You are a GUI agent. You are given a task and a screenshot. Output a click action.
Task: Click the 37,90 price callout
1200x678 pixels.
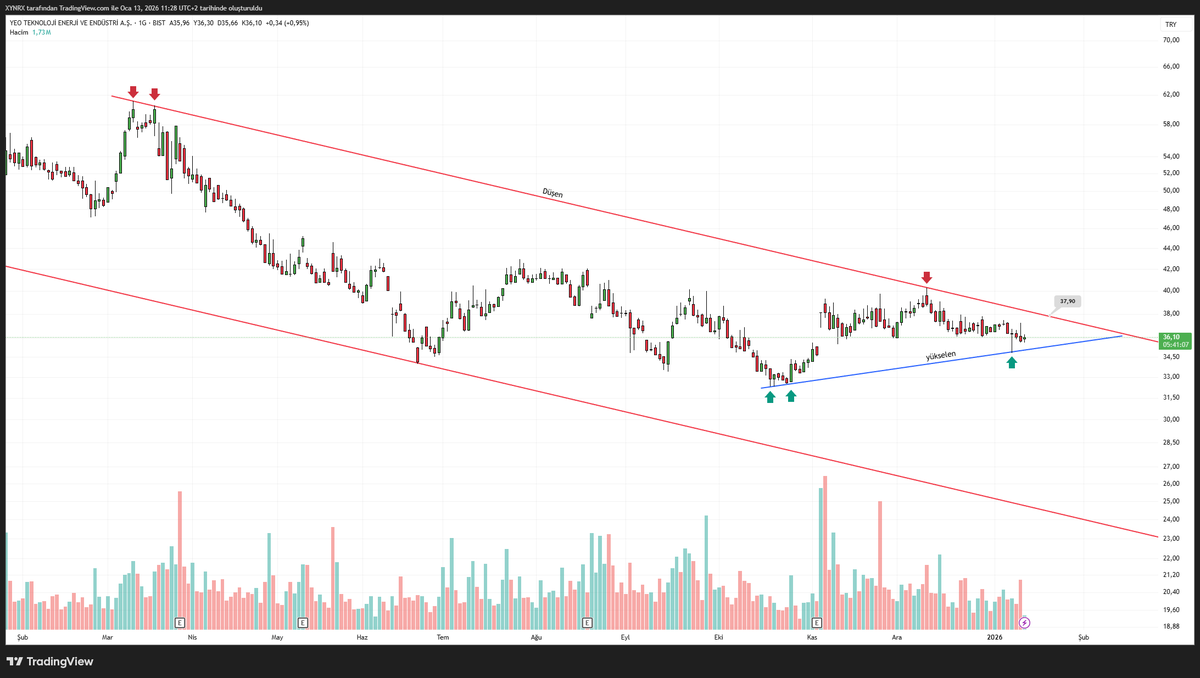(x=1067, y=301)
